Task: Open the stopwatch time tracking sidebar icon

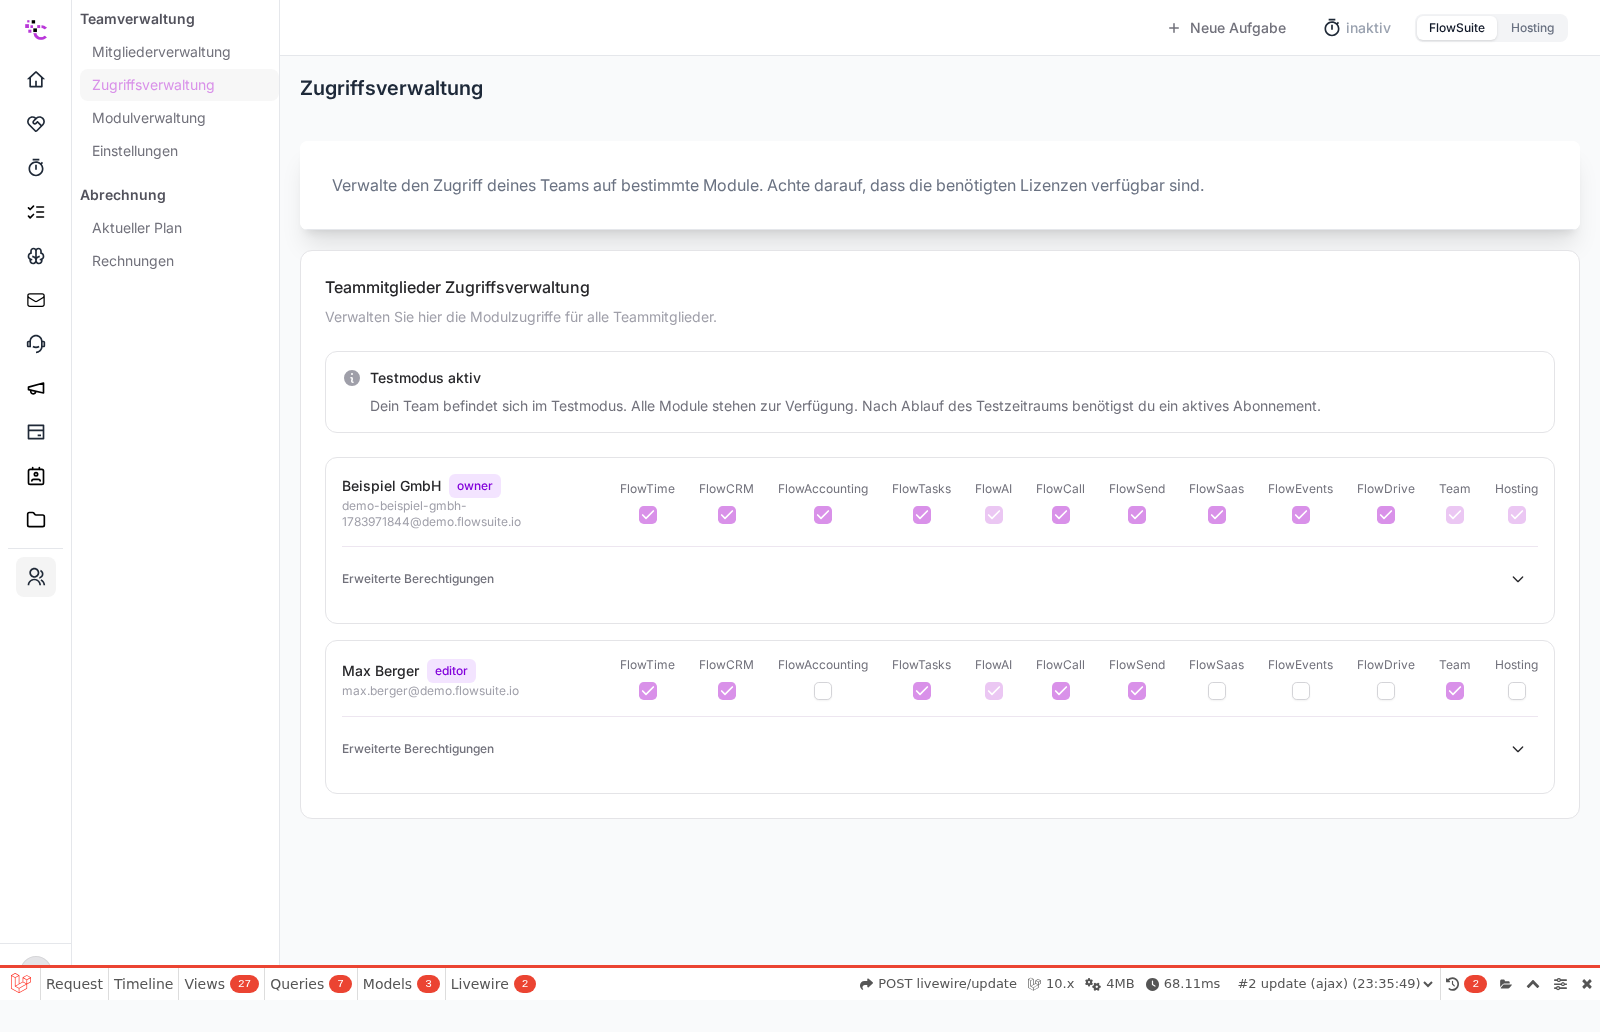Action: [36, 167]
